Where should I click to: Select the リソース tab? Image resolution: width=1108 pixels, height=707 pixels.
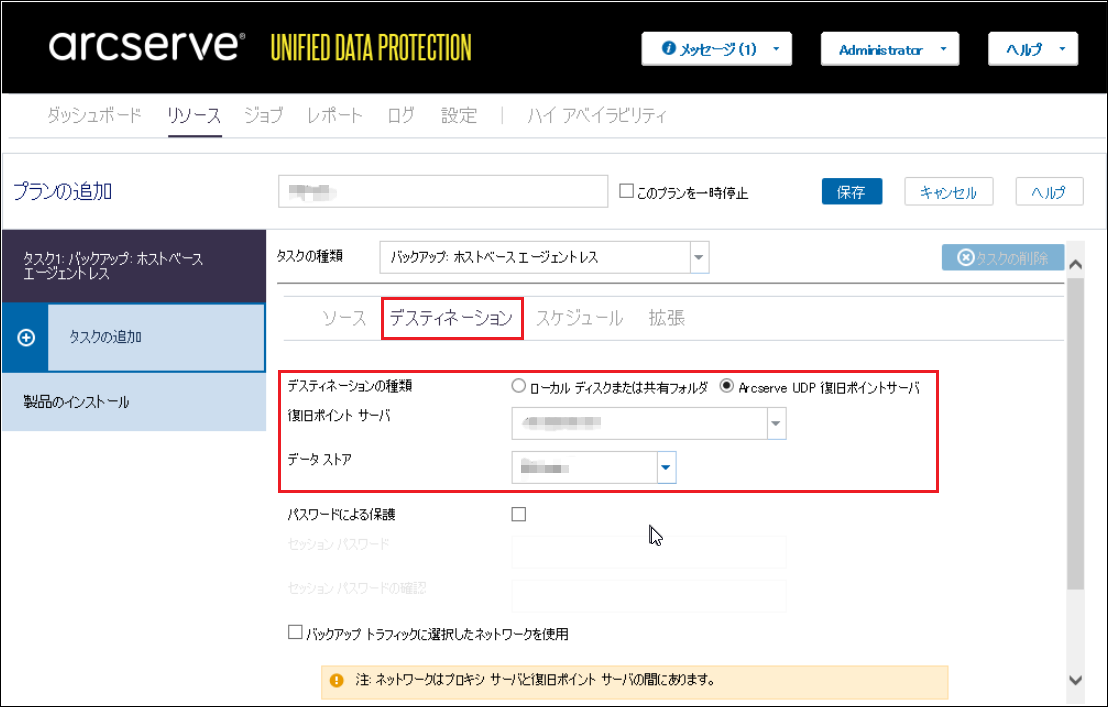[x=194, y=115]
